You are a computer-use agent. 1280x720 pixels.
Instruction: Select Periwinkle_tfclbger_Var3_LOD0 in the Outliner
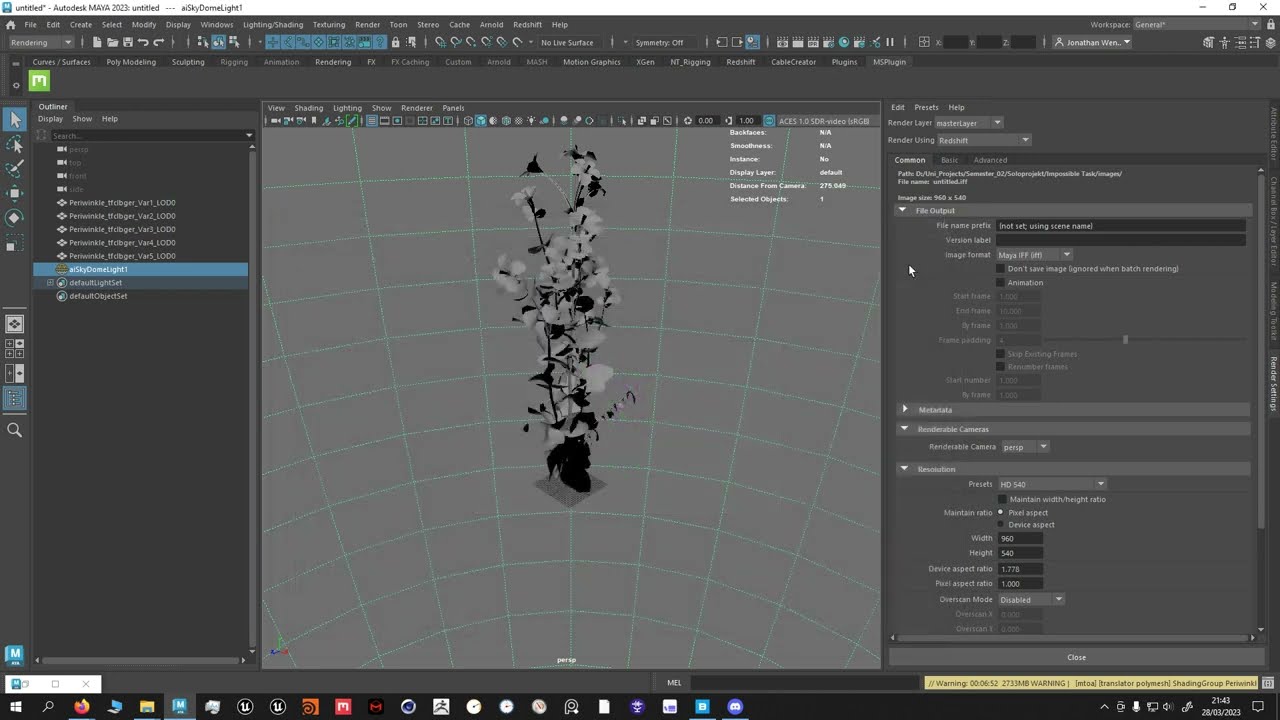point(122,229)
